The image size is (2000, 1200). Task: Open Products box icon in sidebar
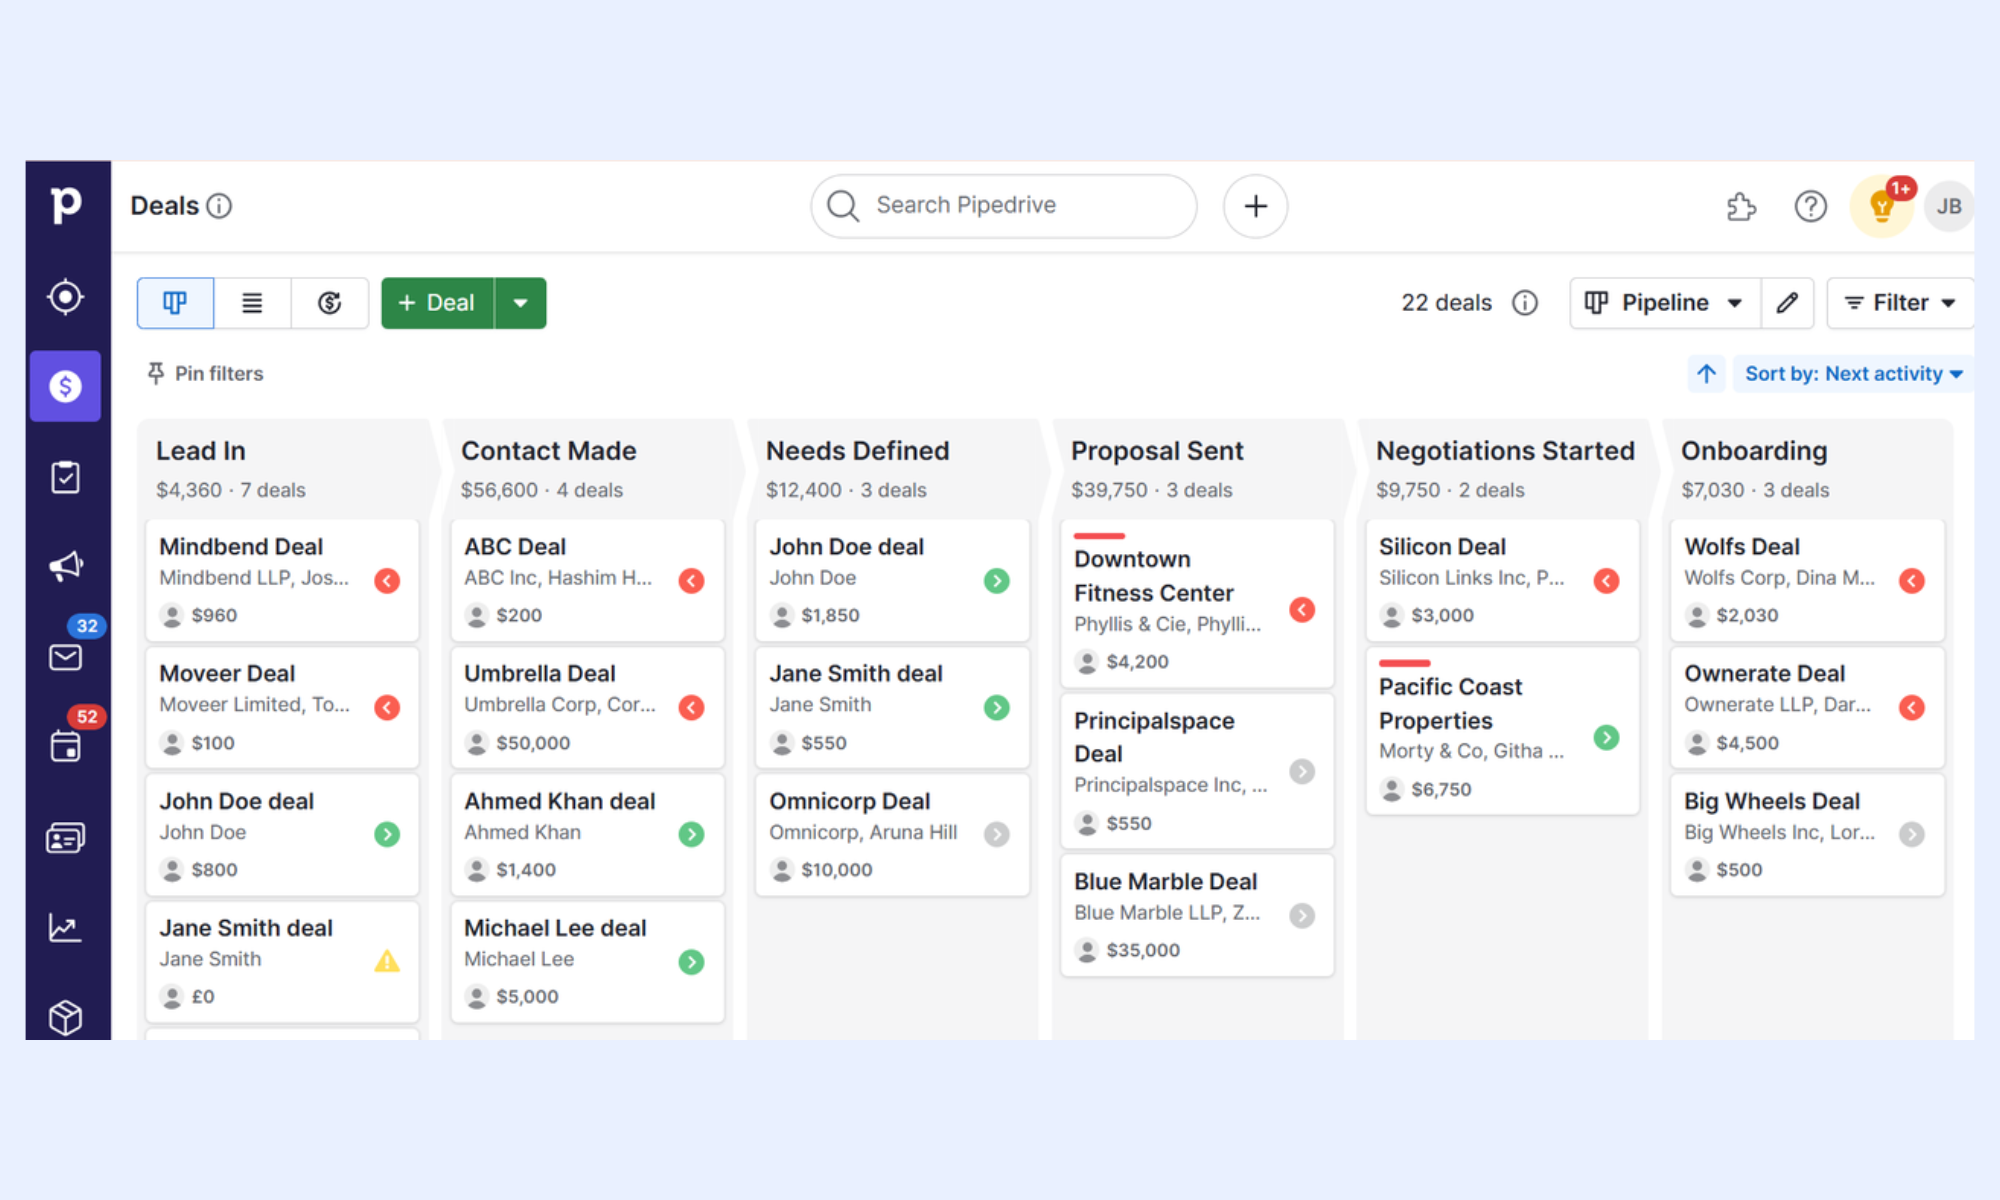(66, 1017)
